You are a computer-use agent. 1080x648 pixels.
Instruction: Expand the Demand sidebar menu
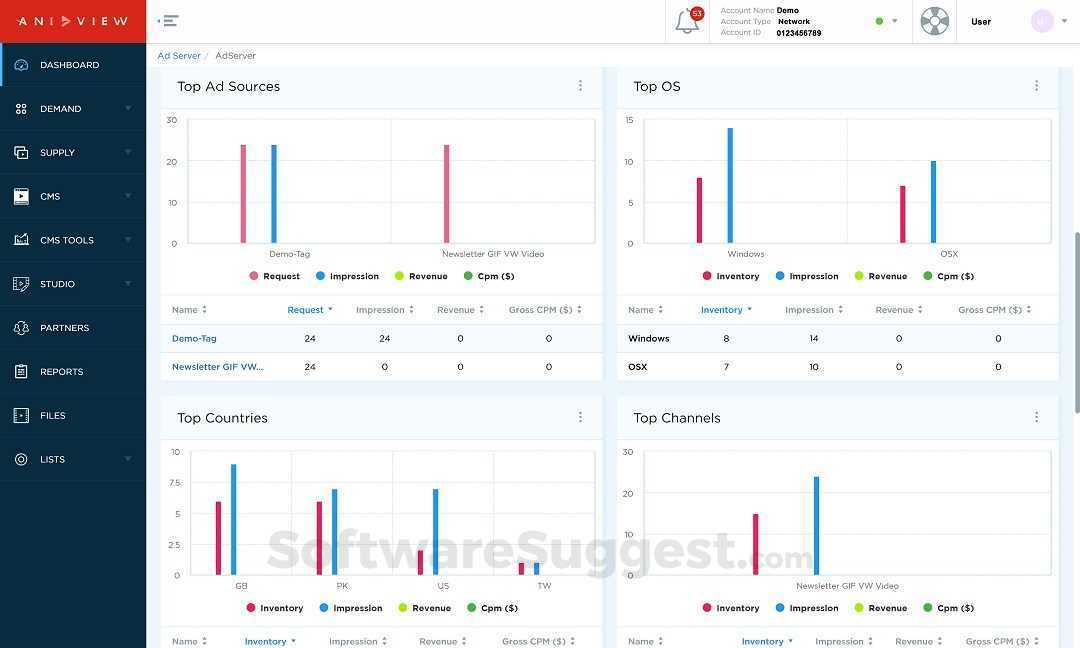73,109
